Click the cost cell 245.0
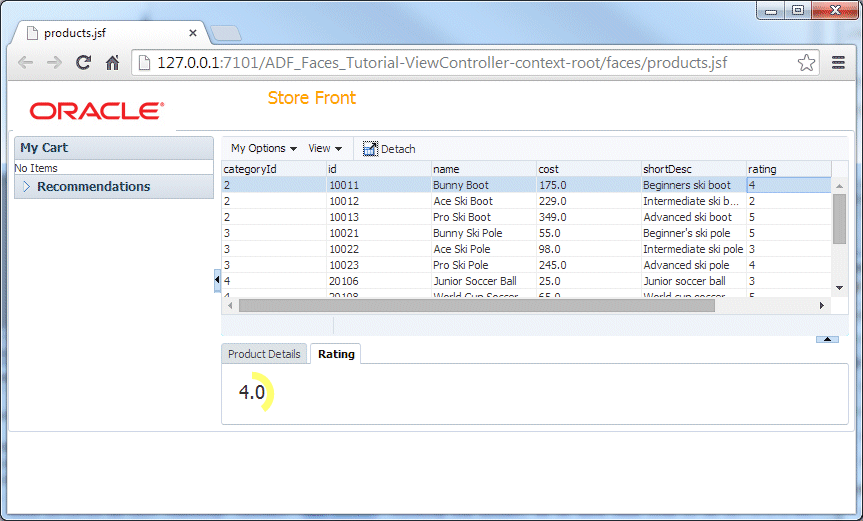 [x=588, y=265]
